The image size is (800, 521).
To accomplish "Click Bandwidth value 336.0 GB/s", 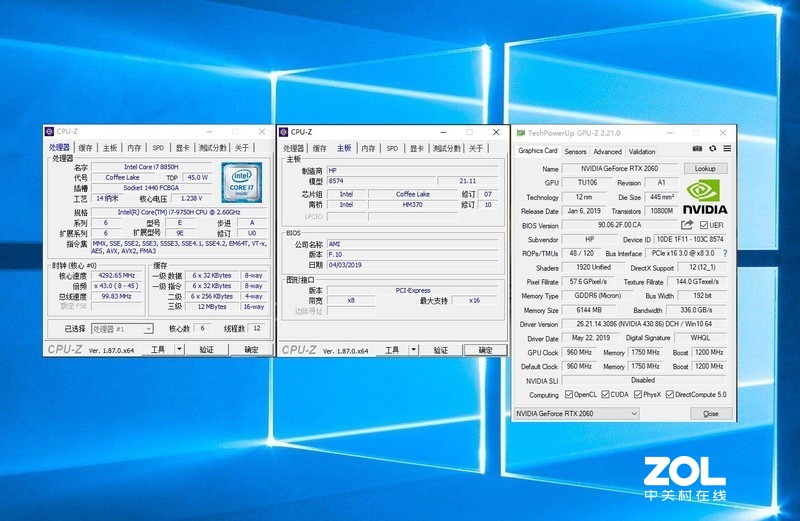I will 696,310.
